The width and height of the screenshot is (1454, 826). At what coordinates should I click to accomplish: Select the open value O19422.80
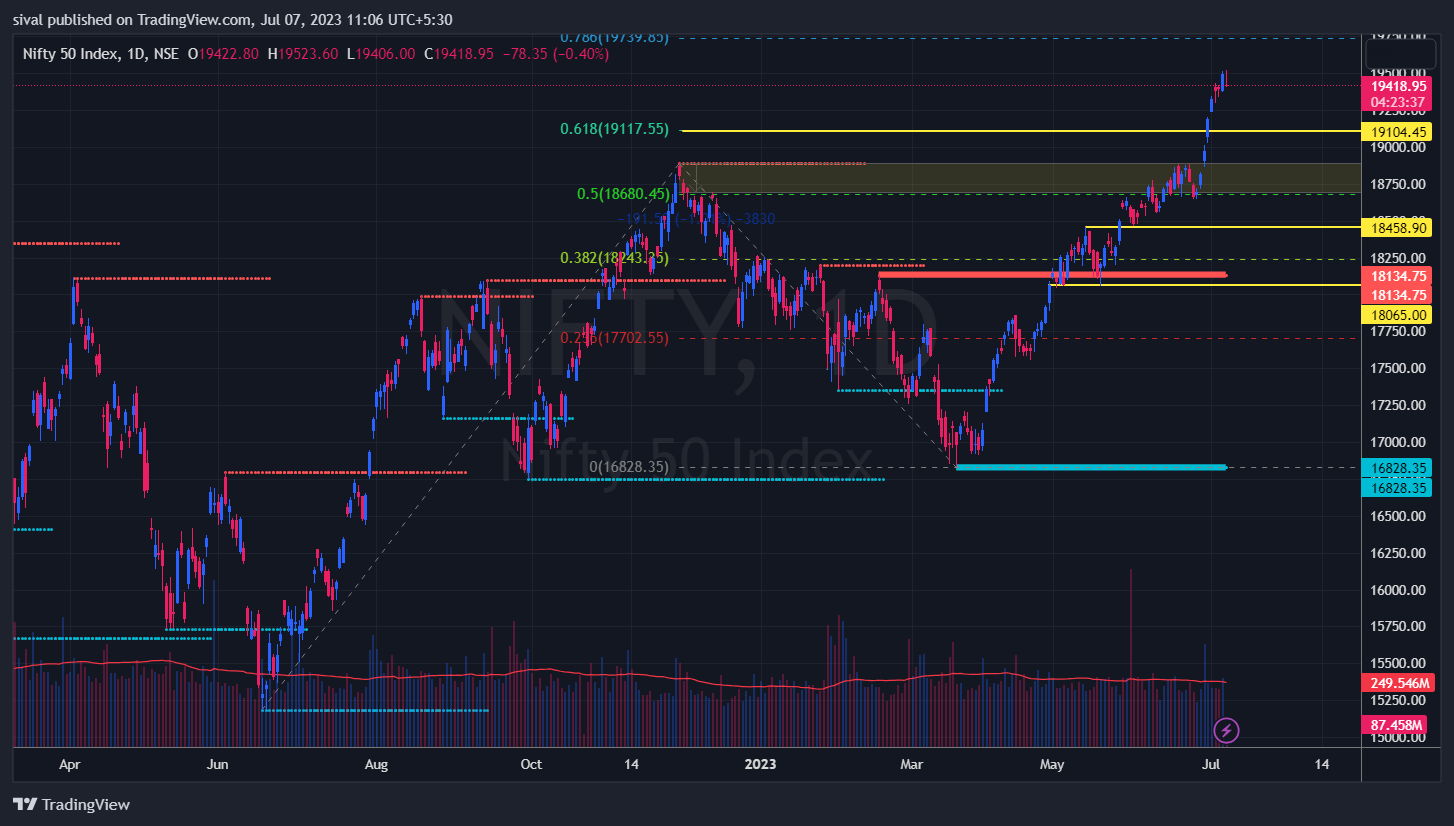pos(223,54)
